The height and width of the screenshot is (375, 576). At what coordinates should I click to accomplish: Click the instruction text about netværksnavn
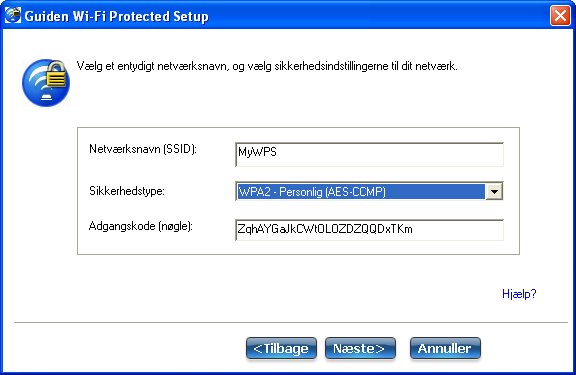267,66
